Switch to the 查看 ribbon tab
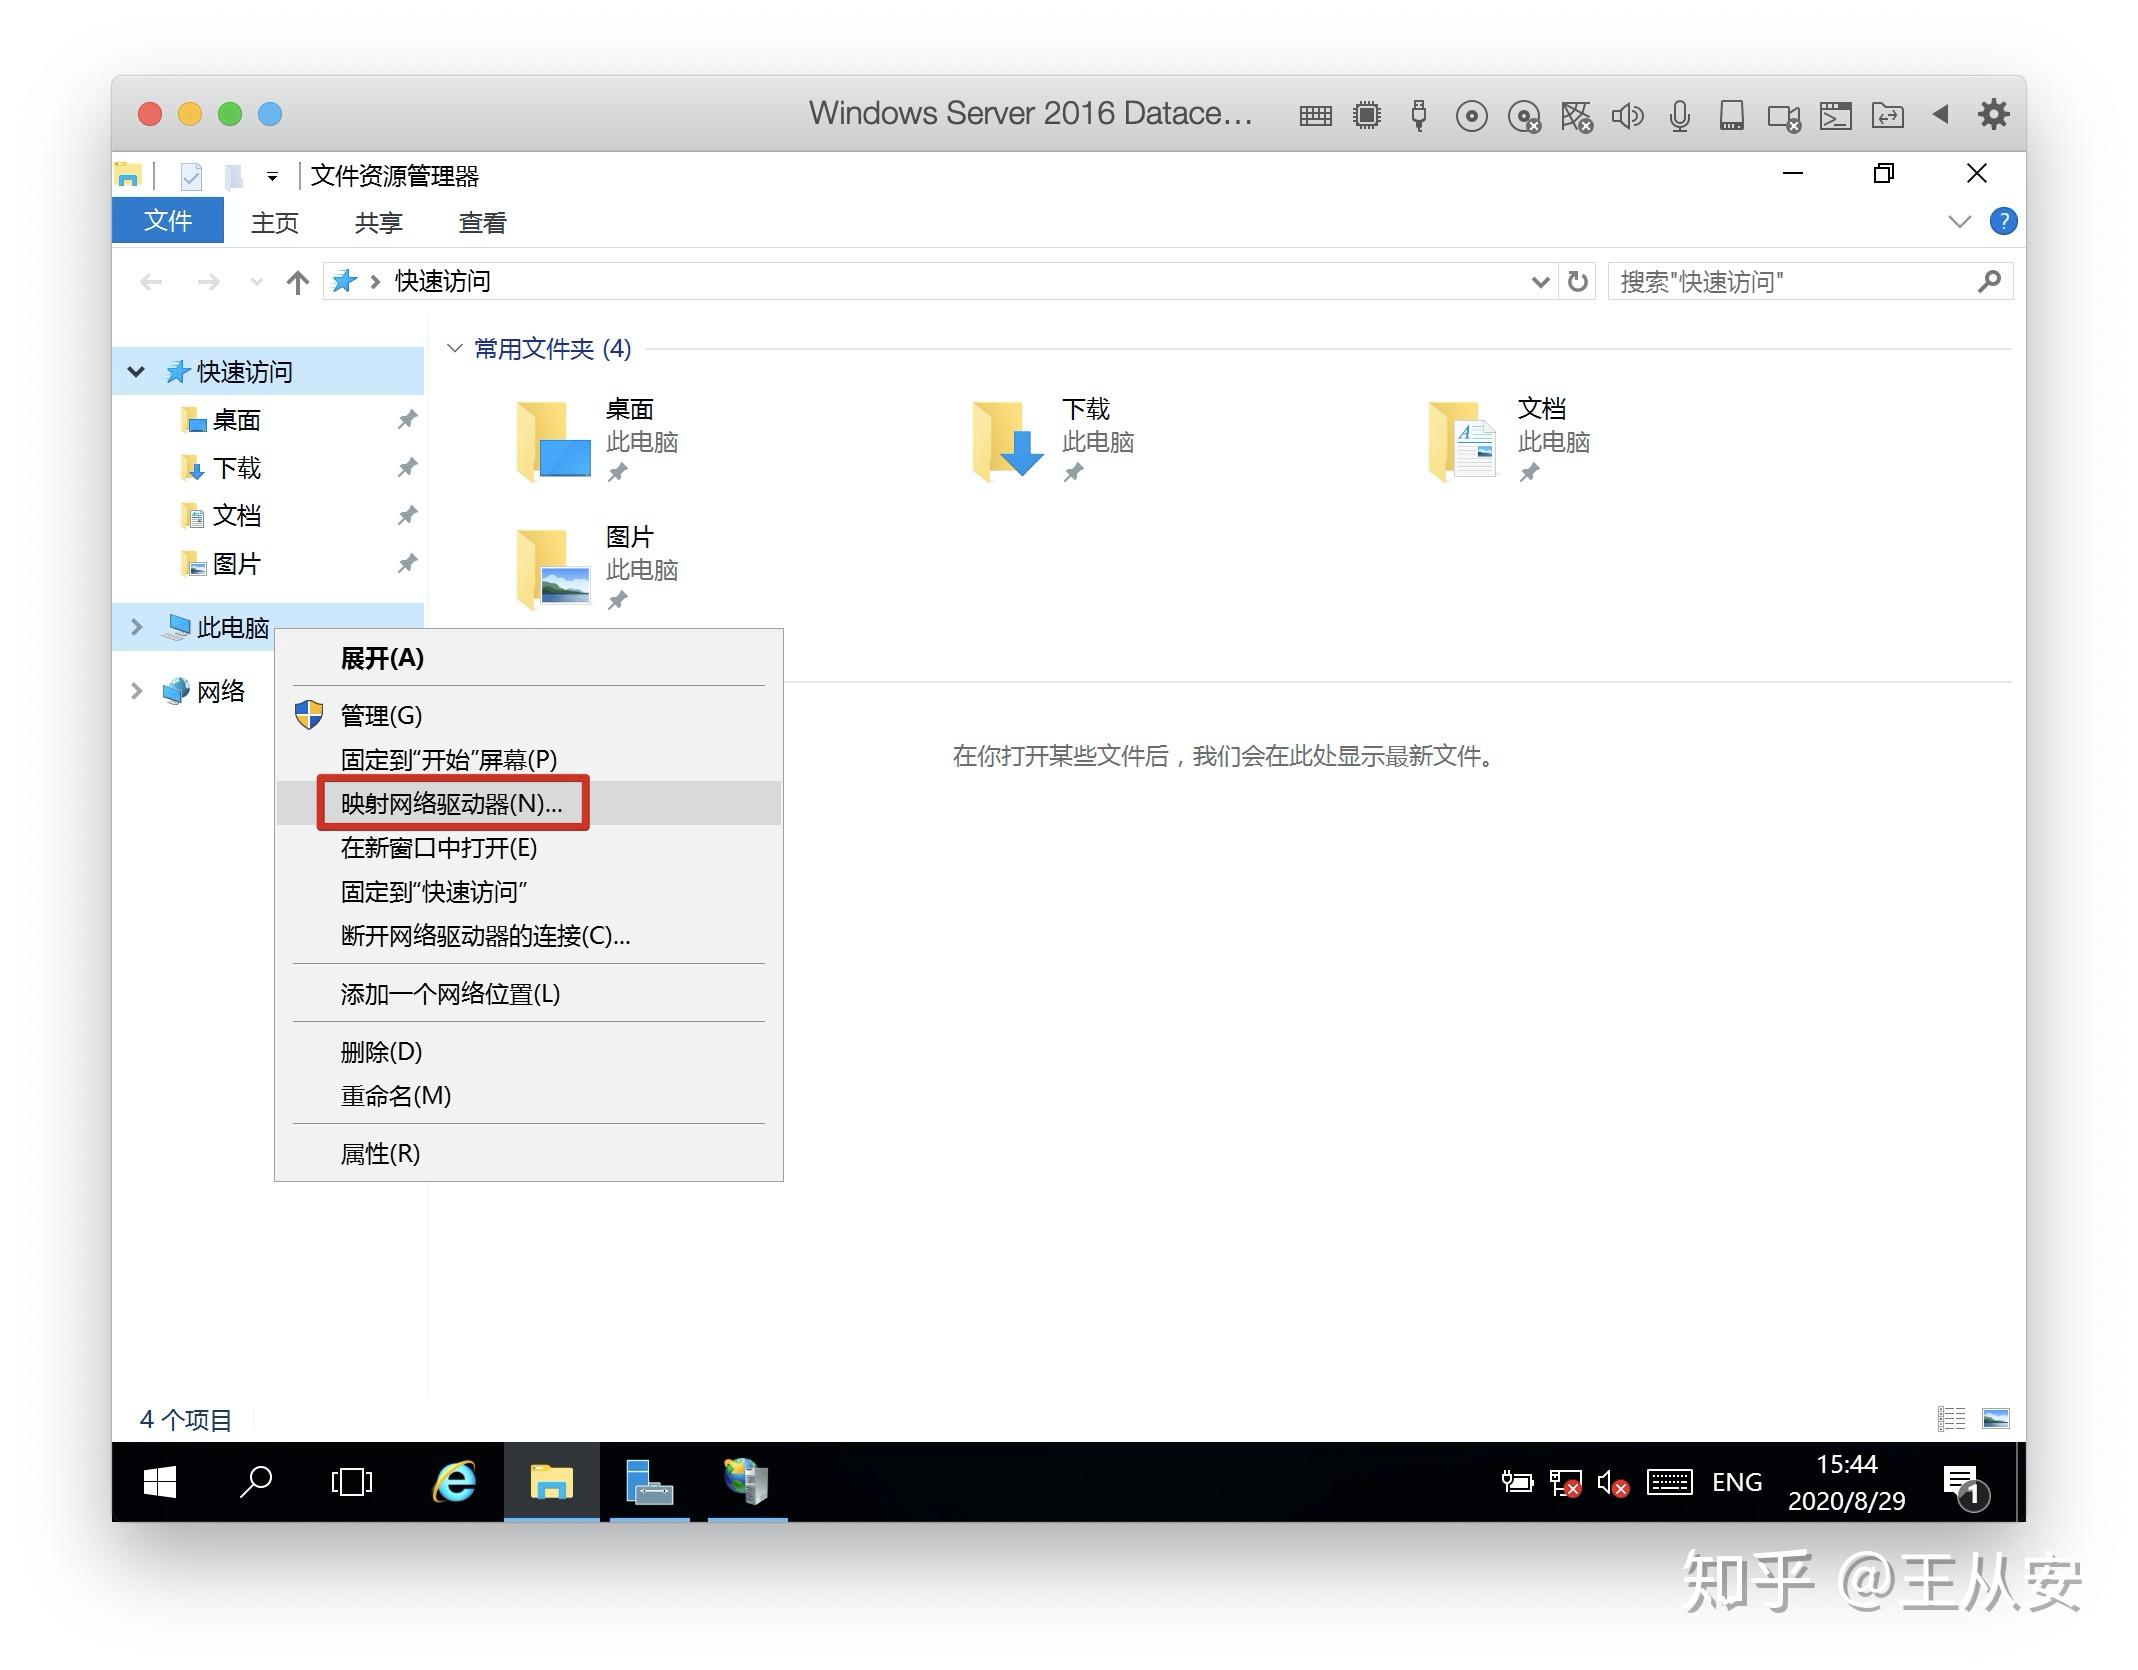This screenshot has height=1670, width=2138. [x=482, y=222]
